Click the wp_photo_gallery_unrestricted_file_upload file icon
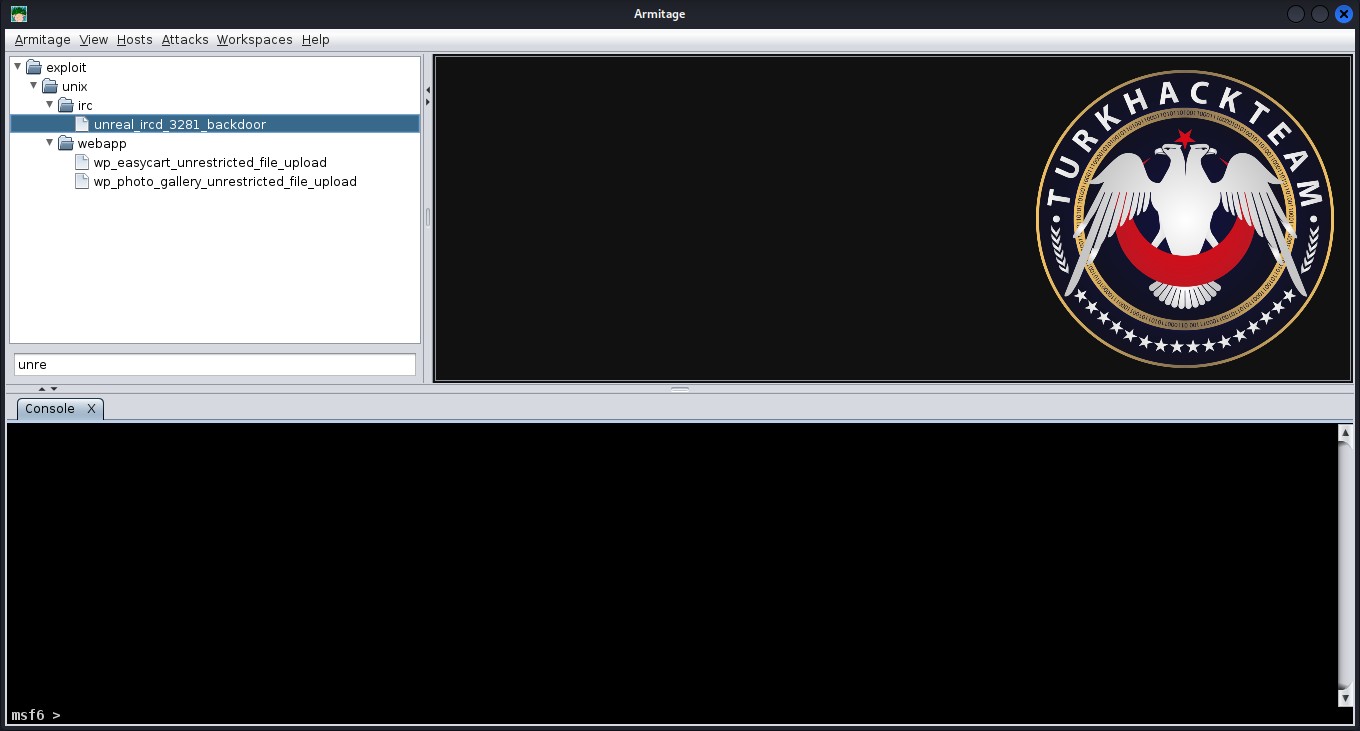Viewport: 1360px width, 731px height. 83,181
